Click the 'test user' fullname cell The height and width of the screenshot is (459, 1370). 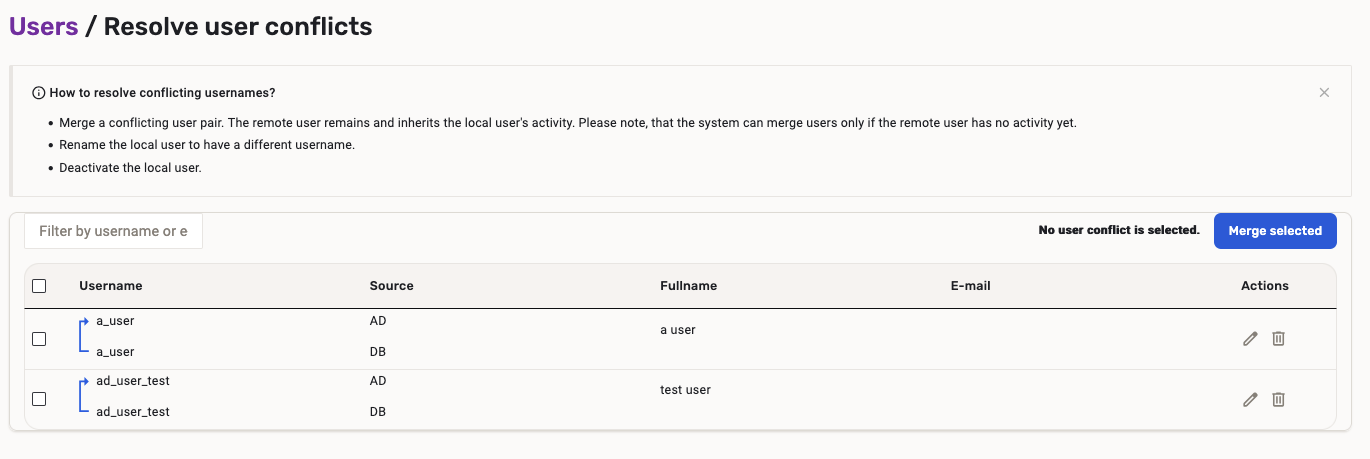point(685,390)
